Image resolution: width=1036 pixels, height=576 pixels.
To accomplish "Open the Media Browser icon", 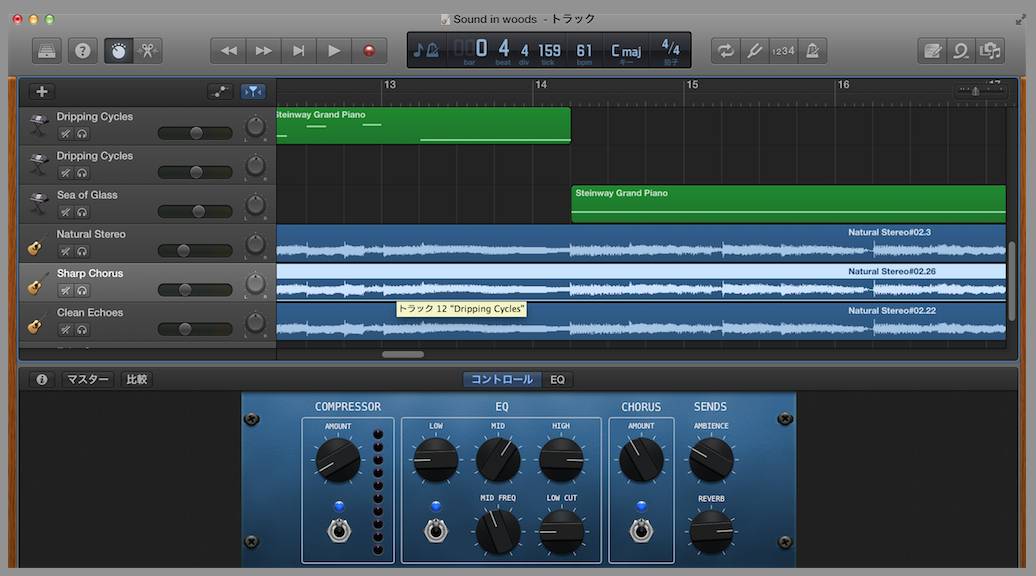I will [990, 51].
